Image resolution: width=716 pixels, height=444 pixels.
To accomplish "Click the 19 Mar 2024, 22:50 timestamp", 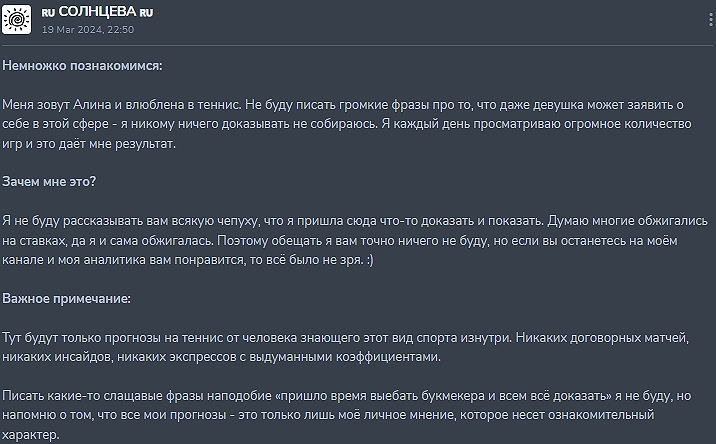I will click(88, 29).
